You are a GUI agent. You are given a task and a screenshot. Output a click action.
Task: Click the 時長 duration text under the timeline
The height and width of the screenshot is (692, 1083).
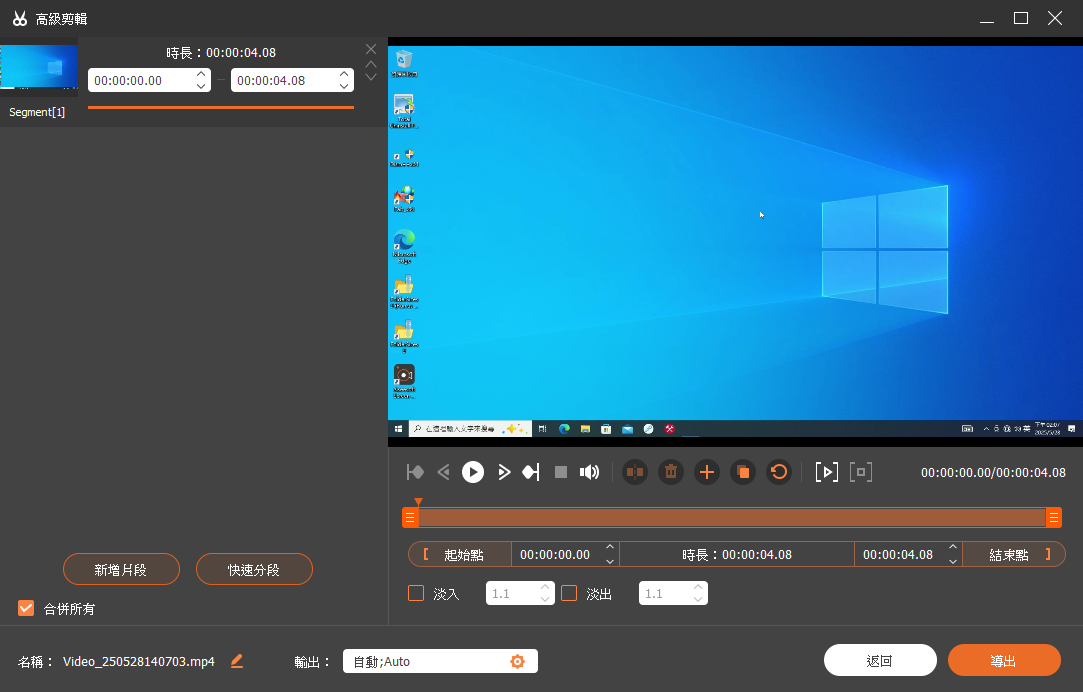point(737,555)
